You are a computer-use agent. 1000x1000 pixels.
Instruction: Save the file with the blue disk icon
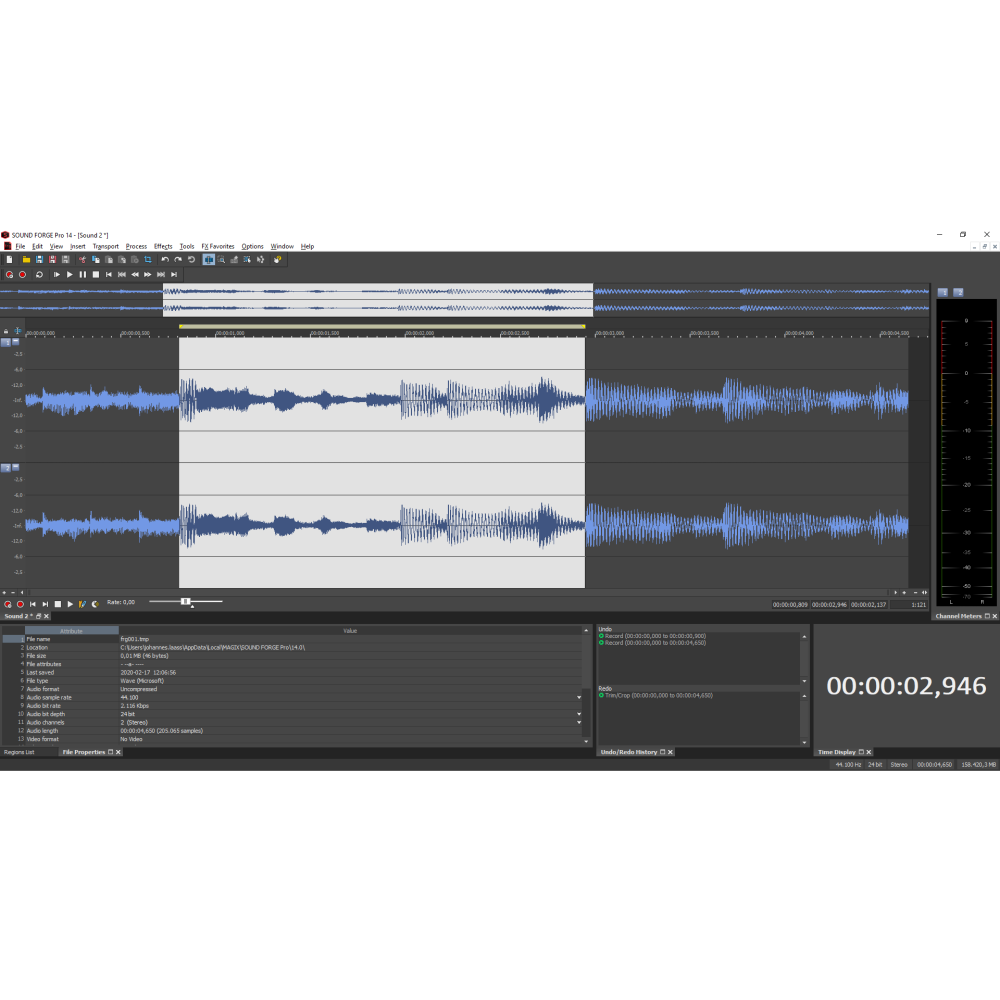[x=40, y=260]
